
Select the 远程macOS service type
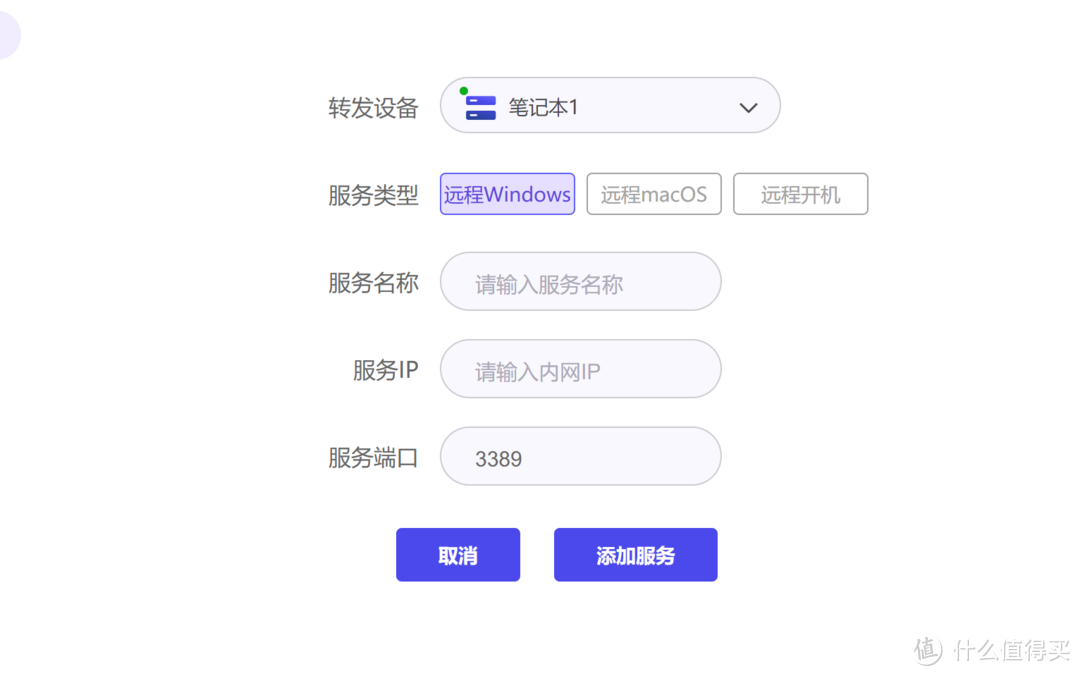[x=654, y=194]
